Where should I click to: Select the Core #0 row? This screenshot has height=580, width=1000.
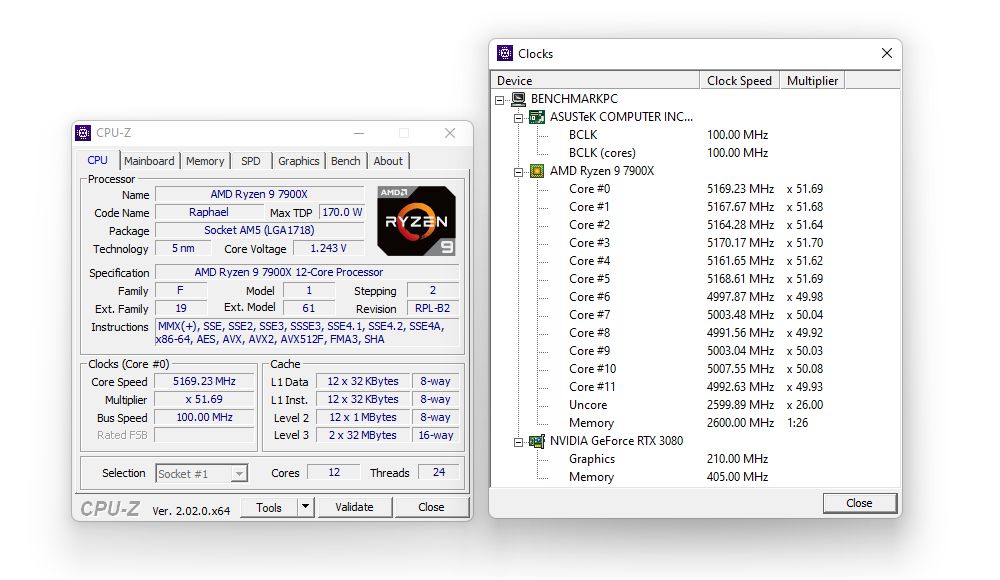coord(696,189)
